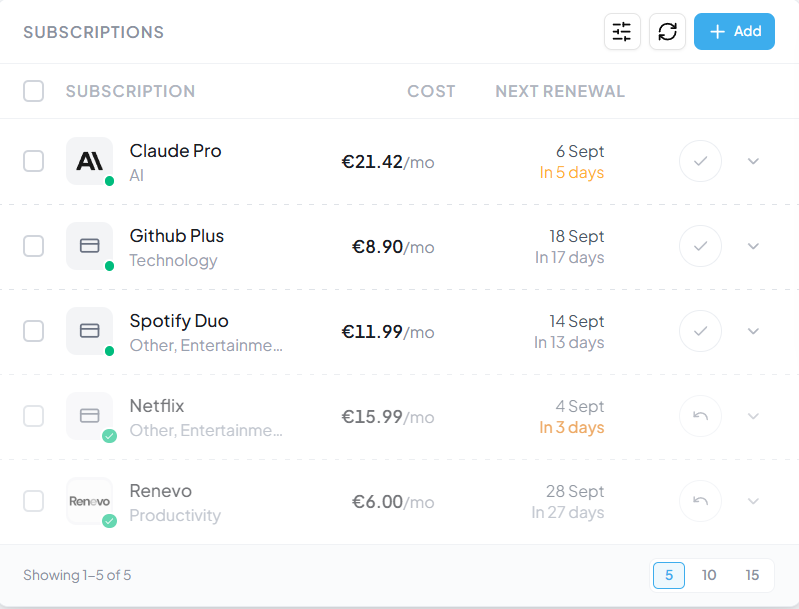
Task: Undo Netflix payment with the undo arrow
Action: pyautogui.click(x=701, y=416)
